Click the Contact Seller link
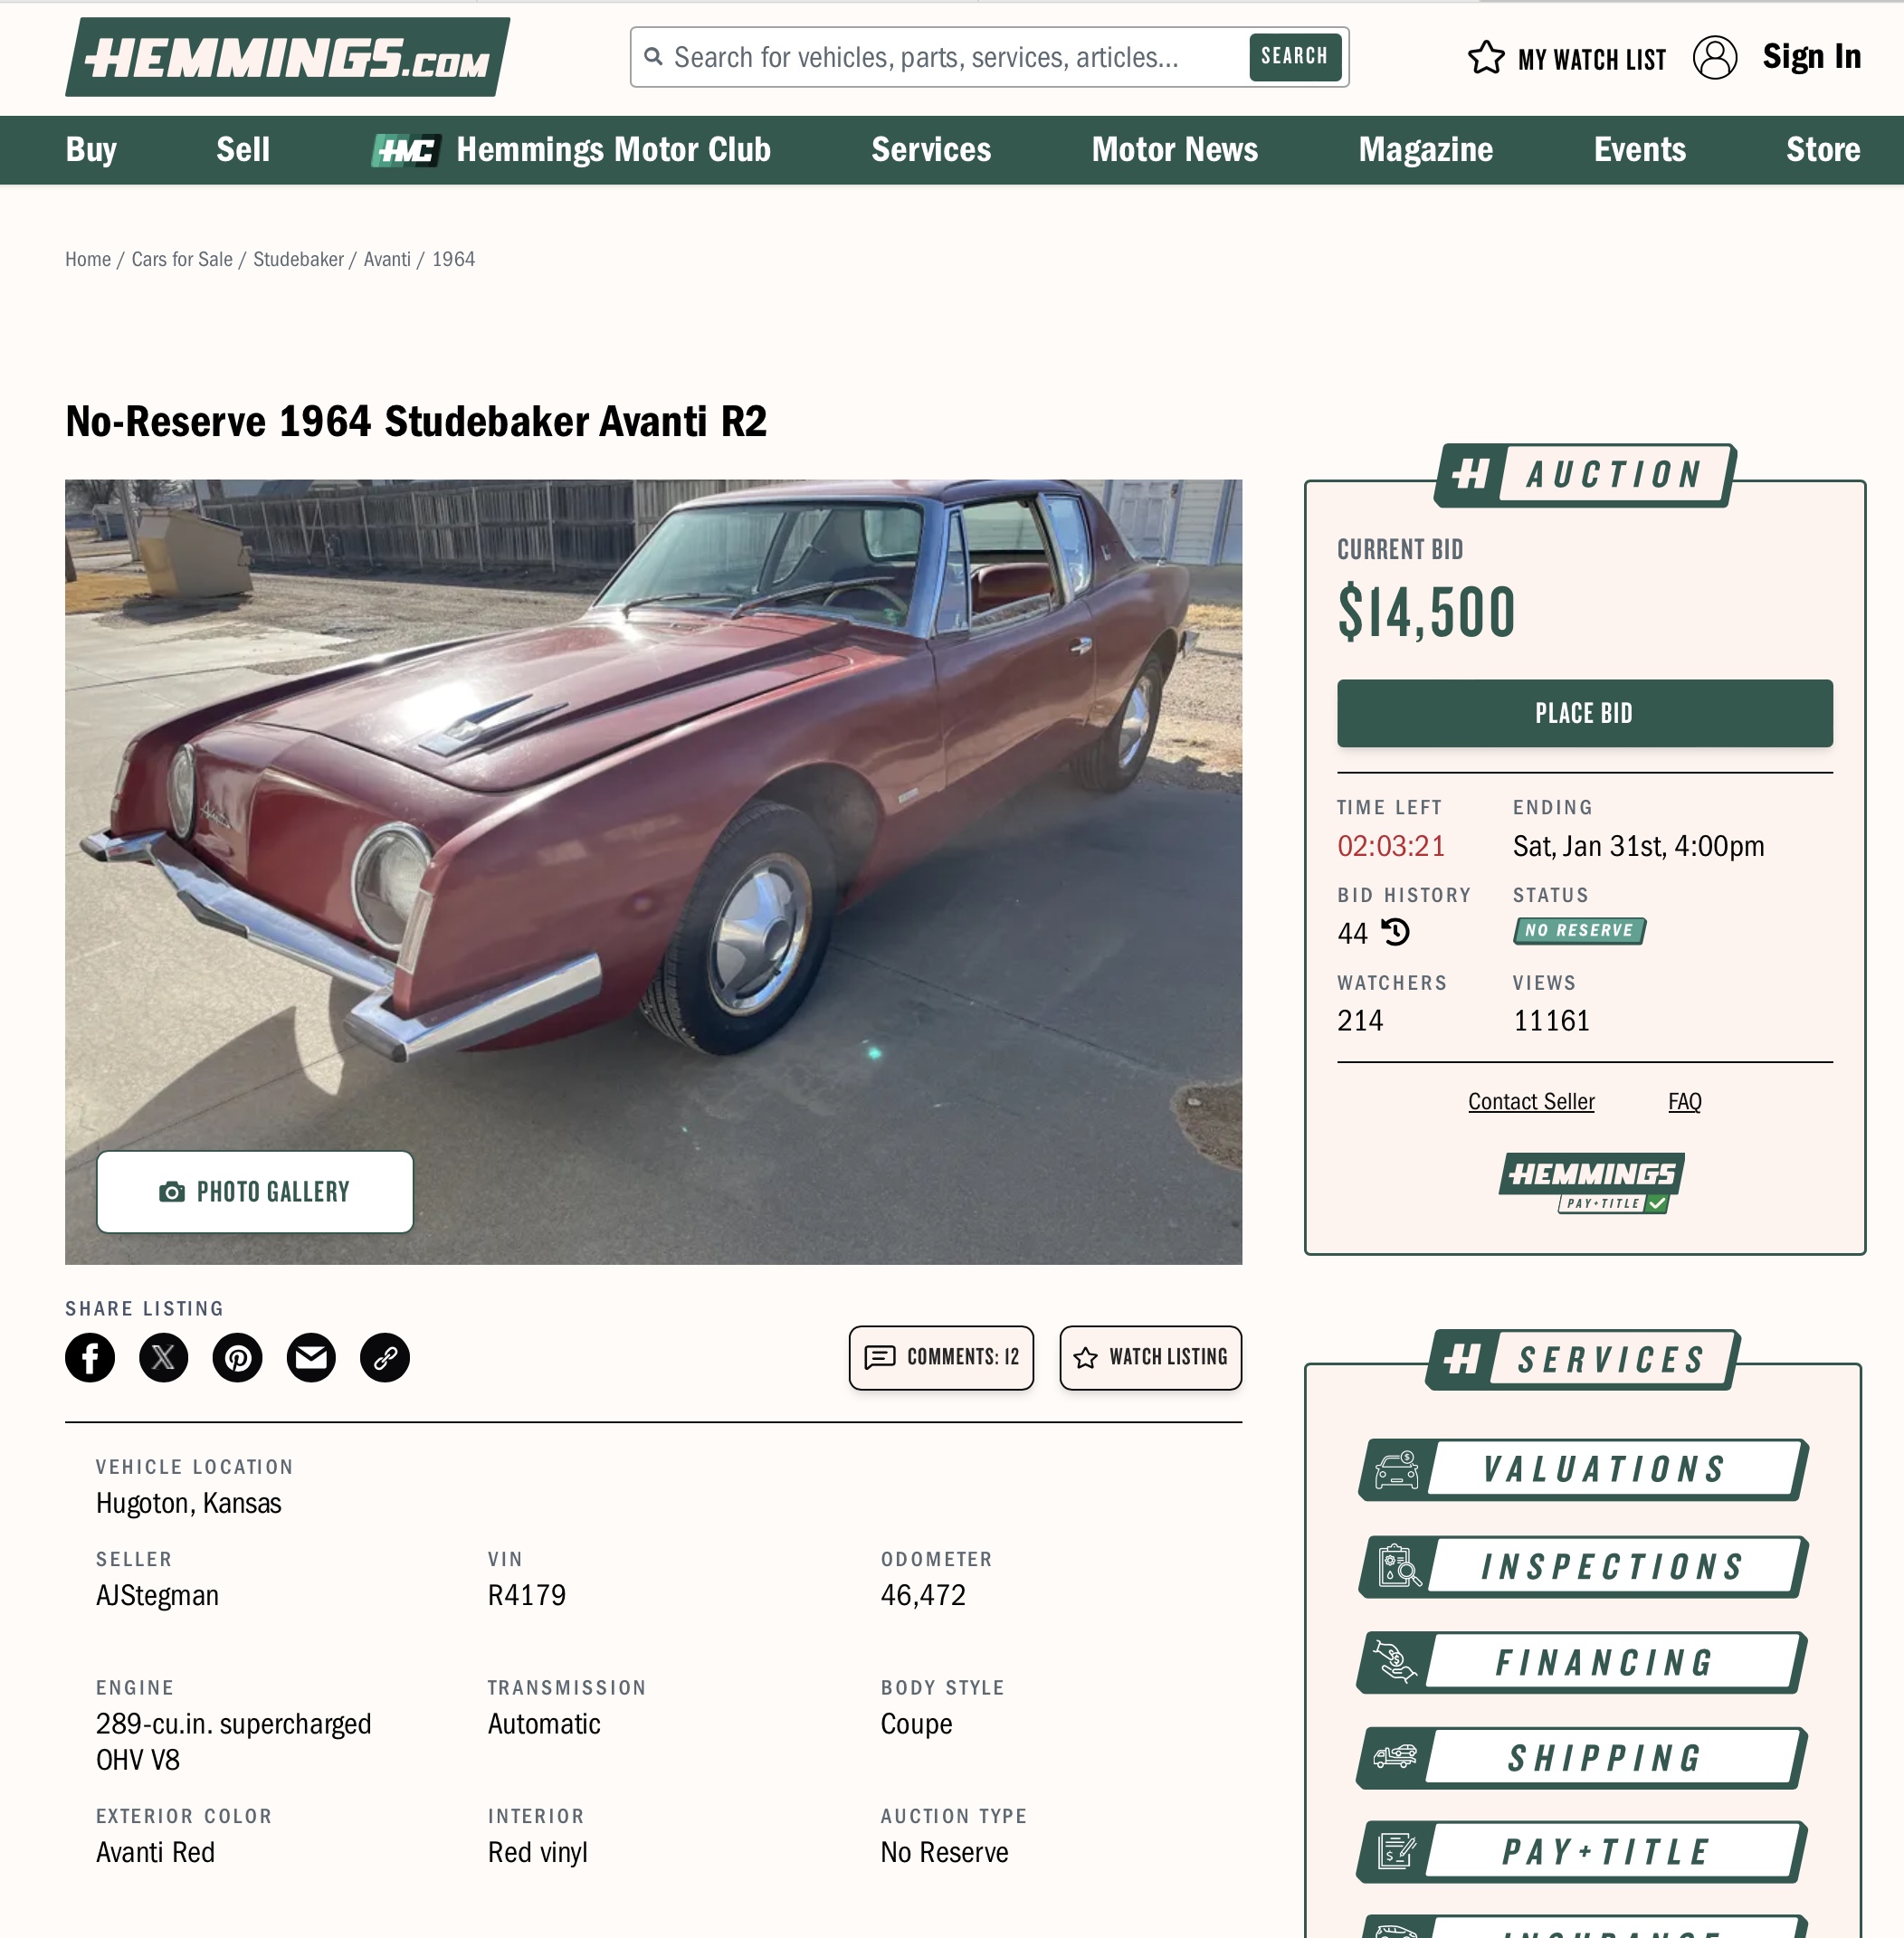1904x1938 pixels. (1531, 1101)
